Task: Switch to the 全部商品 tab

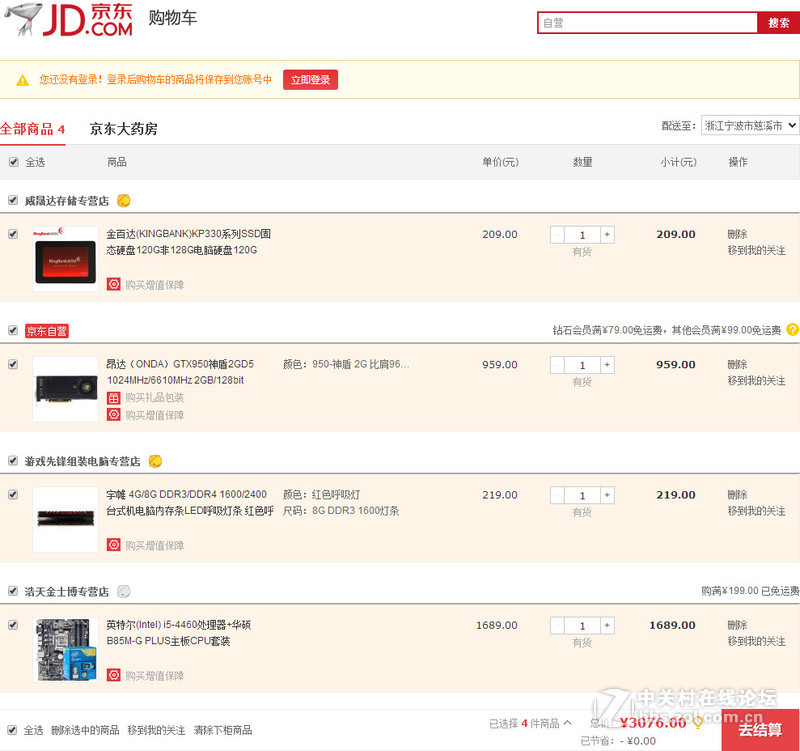Action: click(x=33, y=129)
